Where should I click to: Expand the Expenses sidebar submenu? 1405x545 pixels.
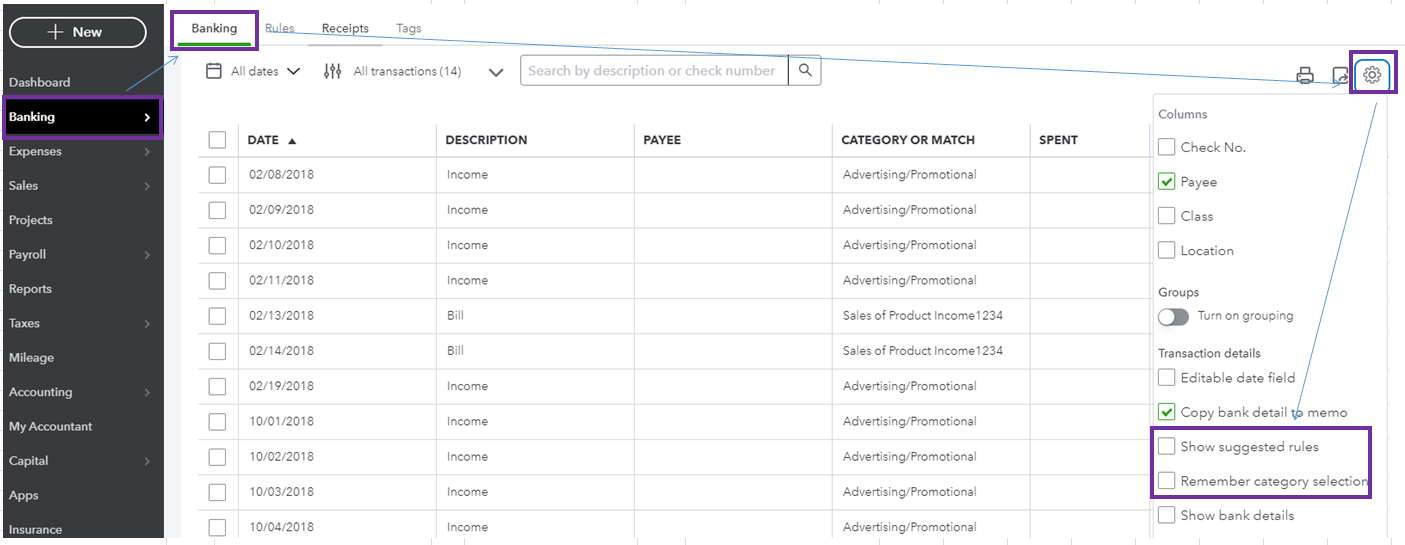(x=147, y=152)
